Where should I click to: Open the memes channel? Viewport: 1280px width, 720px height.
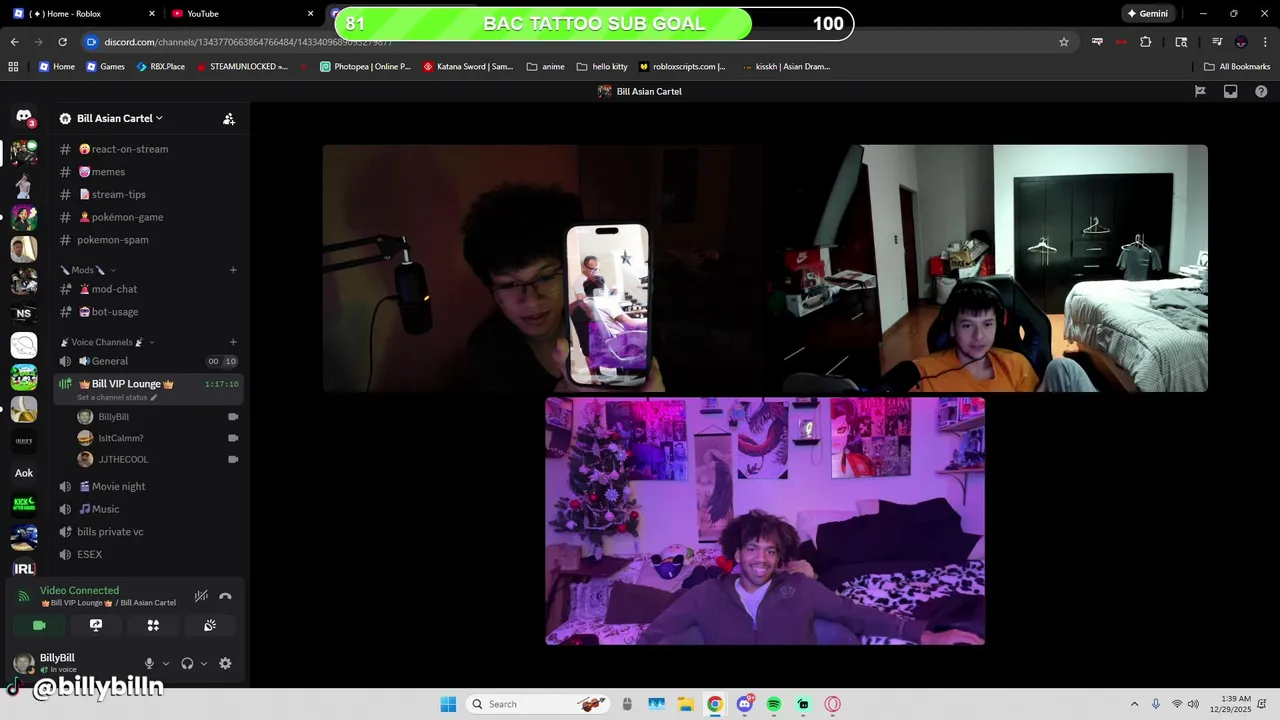pyautogui.click(x=148, y=172)
